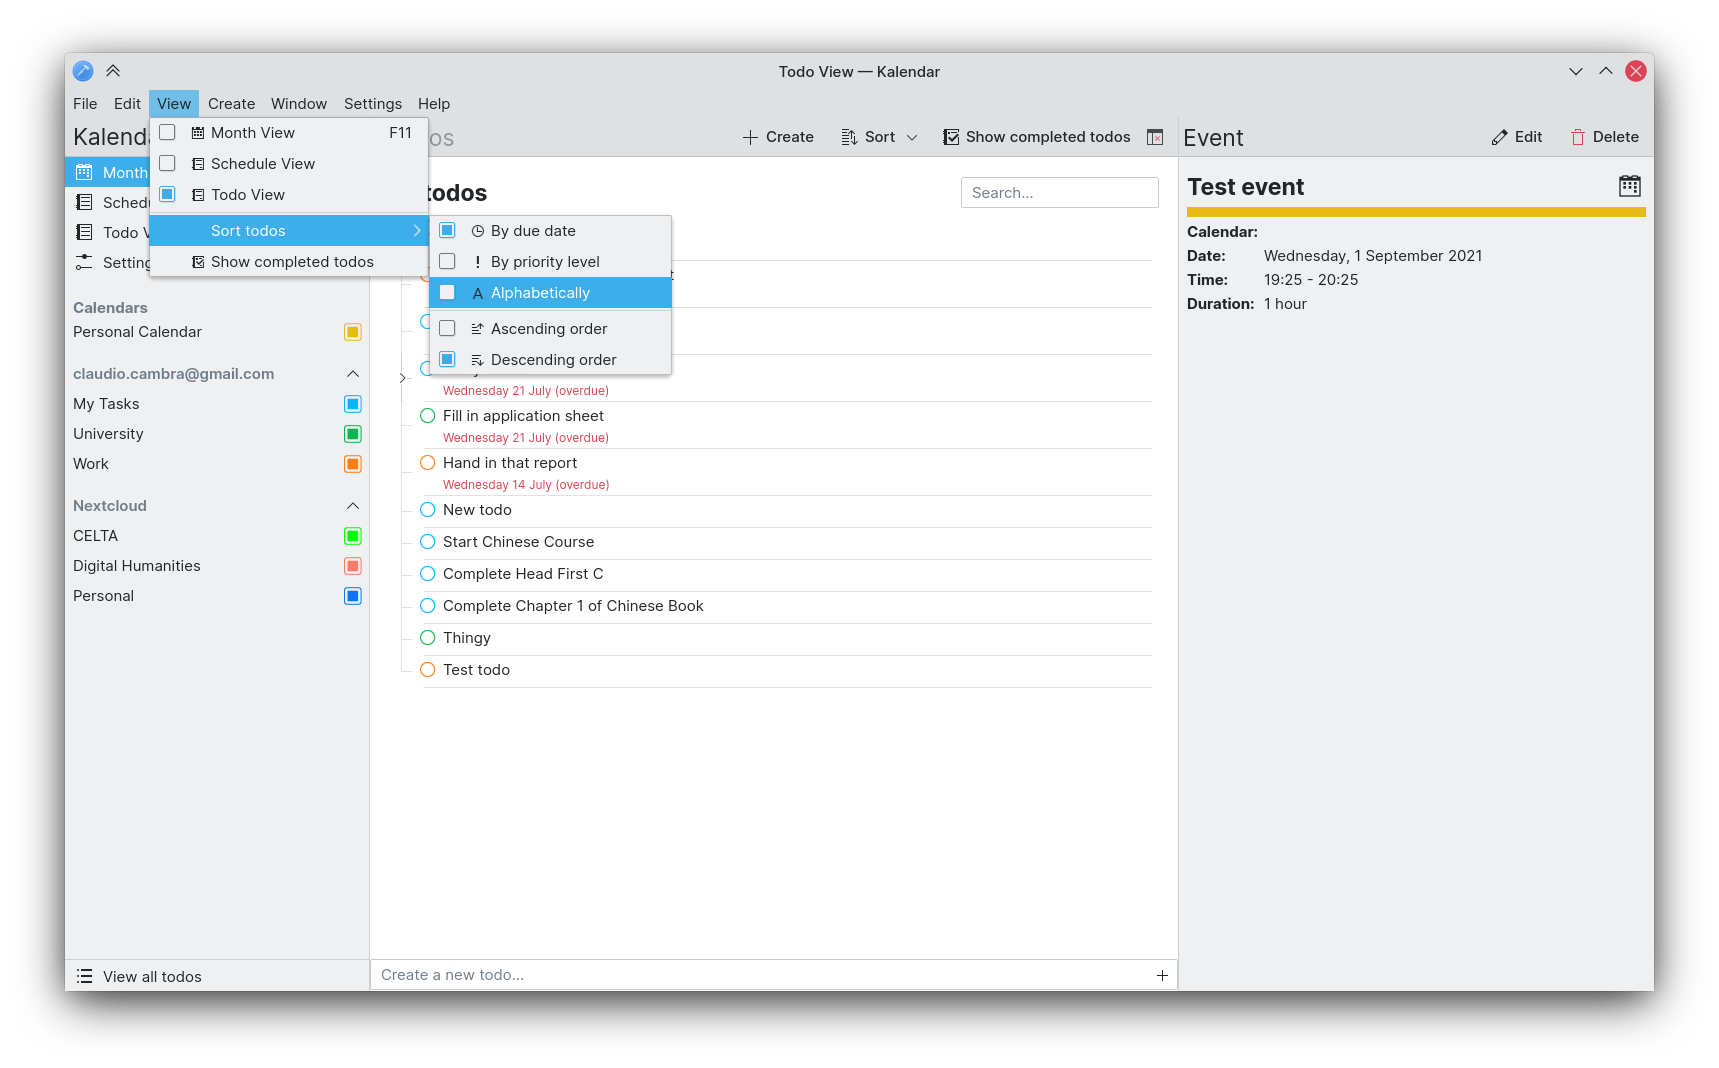
Task: Open the Edit menu
Action: click(127, 104)
